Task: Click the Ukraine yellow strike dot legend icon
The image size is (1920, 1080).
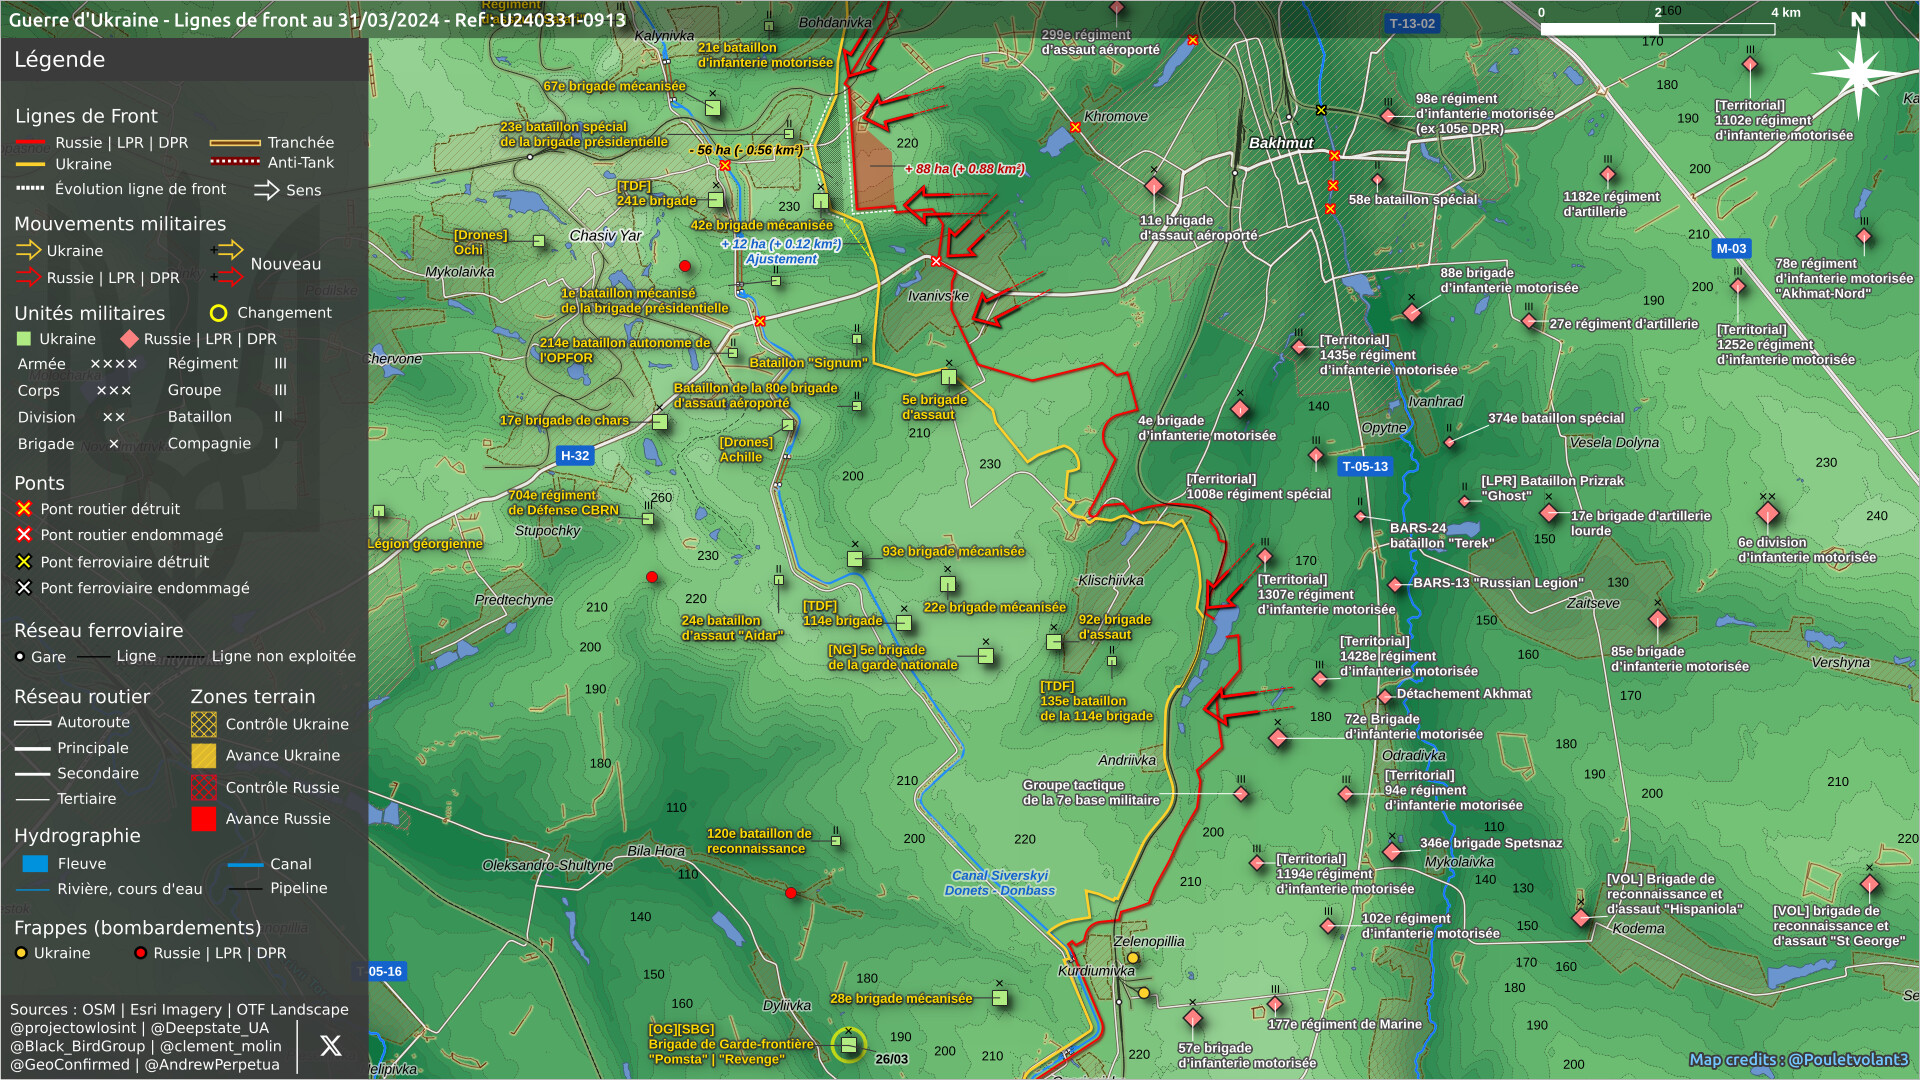Action: click(21, 953)
